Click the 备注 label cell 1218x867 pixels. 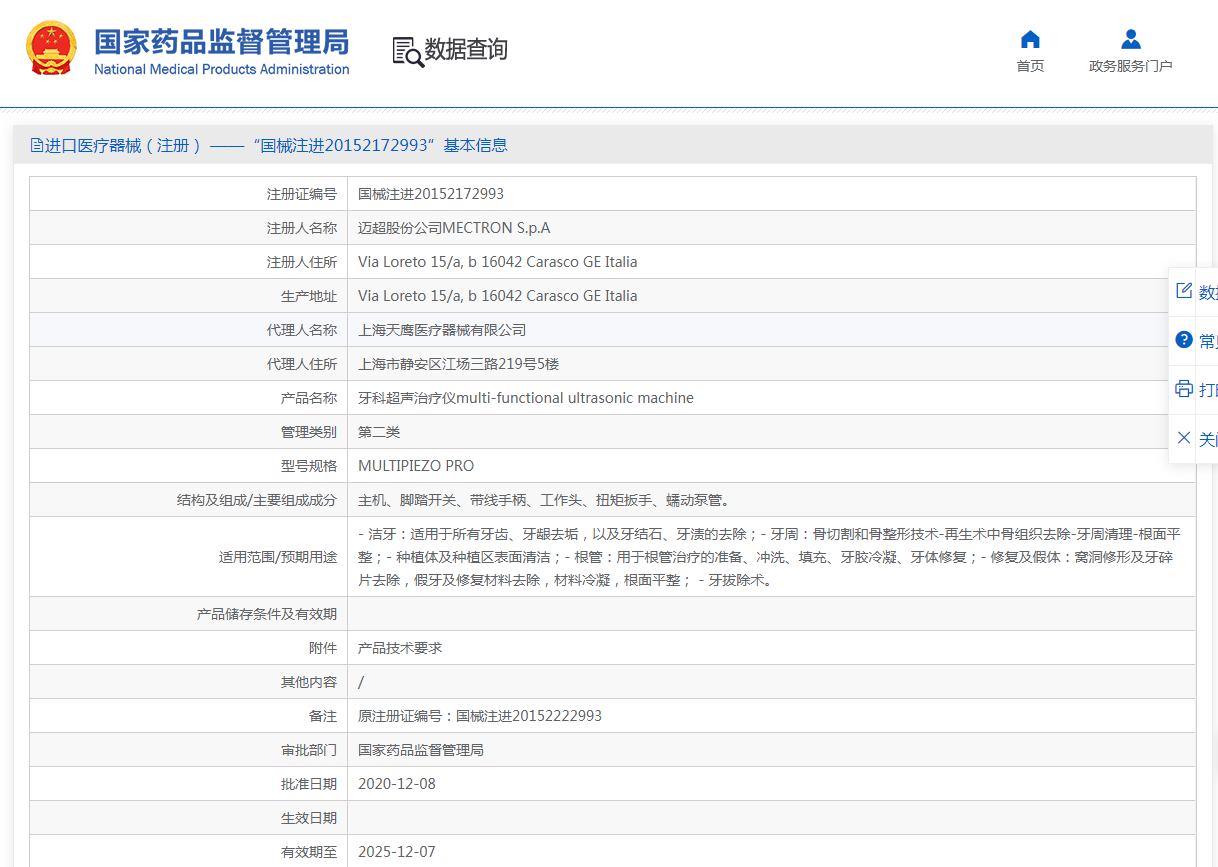[x=188, y=716]
